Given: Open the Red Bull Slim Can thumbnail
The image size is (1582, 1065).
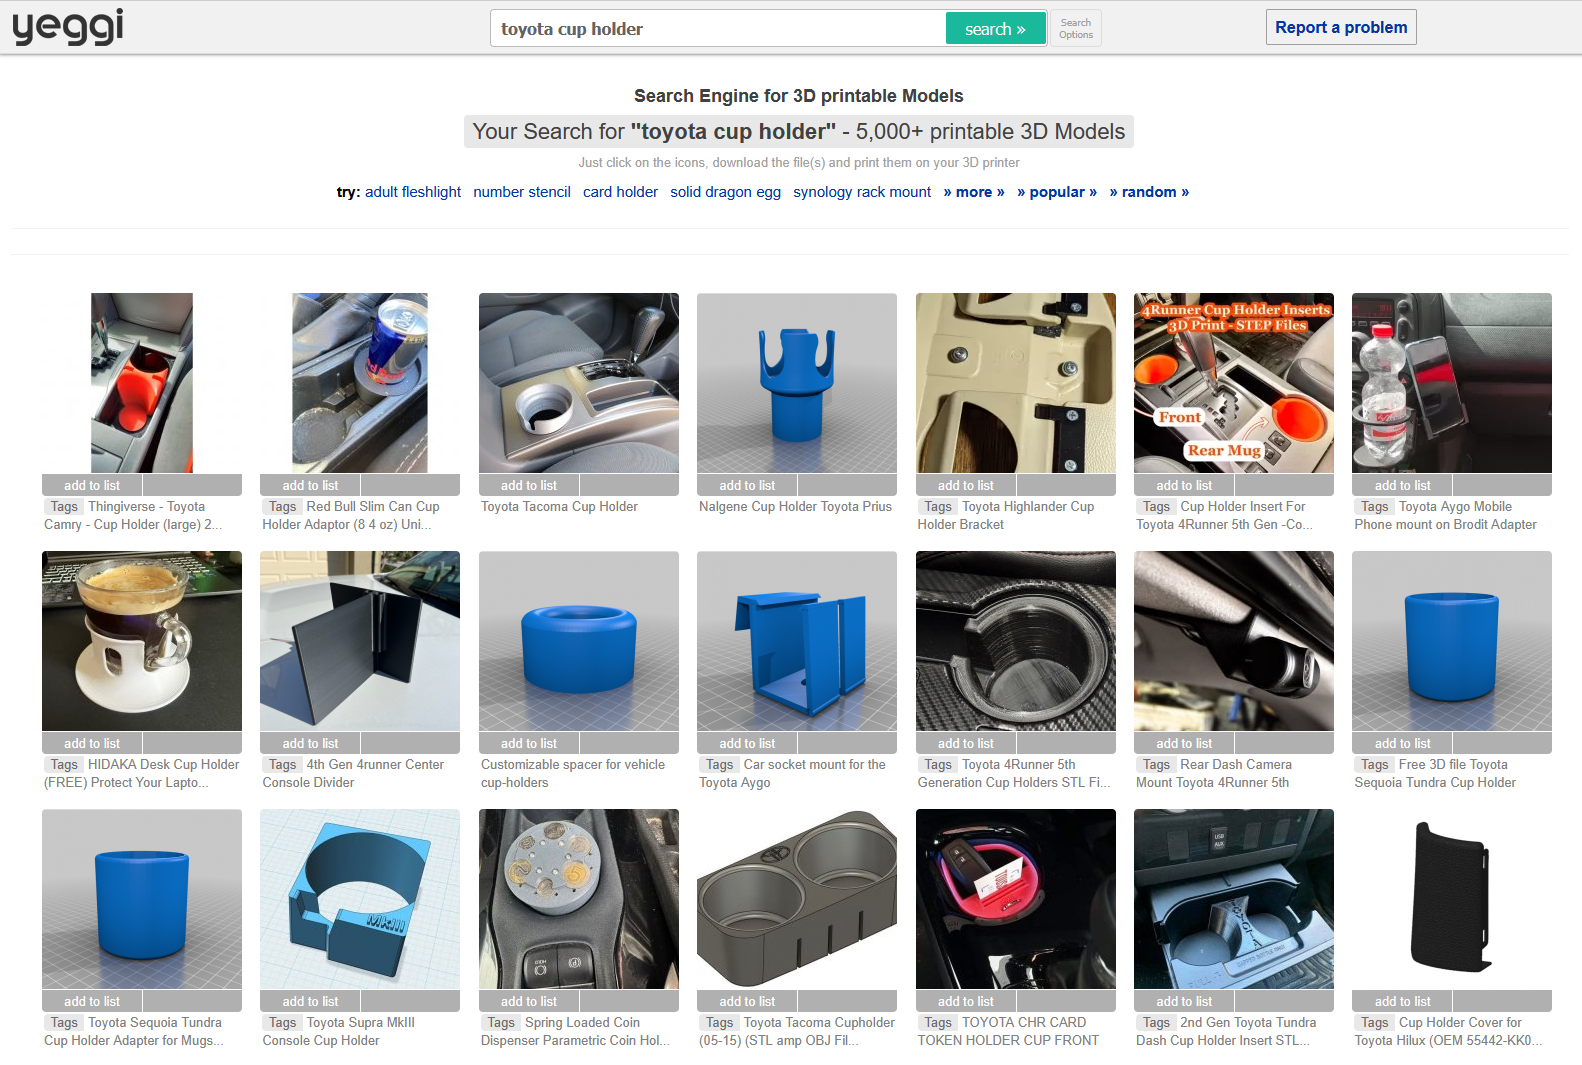Looking at the screenshot, I should click(x=360, y=383).
